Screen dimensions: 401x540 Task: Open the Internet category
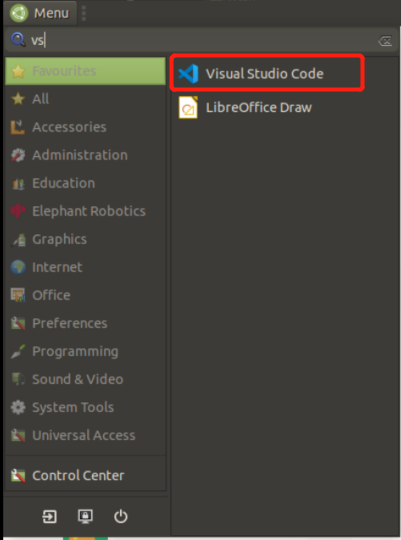pos(85,267)
